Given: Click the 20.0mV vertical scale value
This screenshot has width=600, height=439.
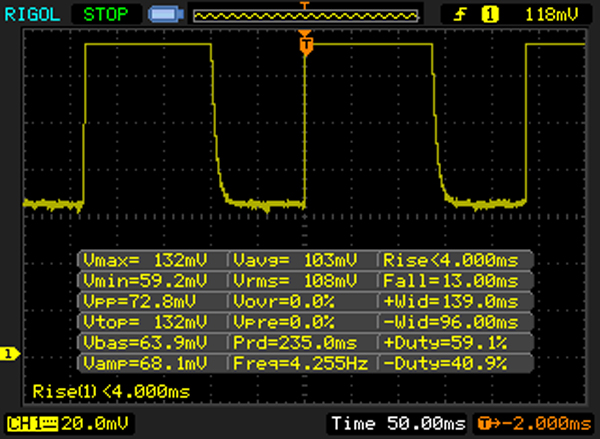Looking at the screenshot, I should pos(95,424).
